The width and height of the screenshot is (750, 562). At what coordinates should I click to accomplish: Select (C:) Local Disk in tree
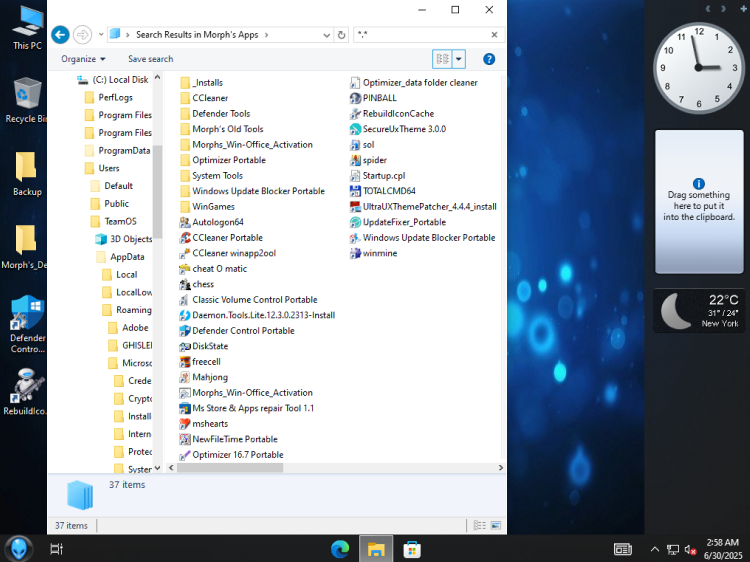pyautogui.click(x=113, y=80)
